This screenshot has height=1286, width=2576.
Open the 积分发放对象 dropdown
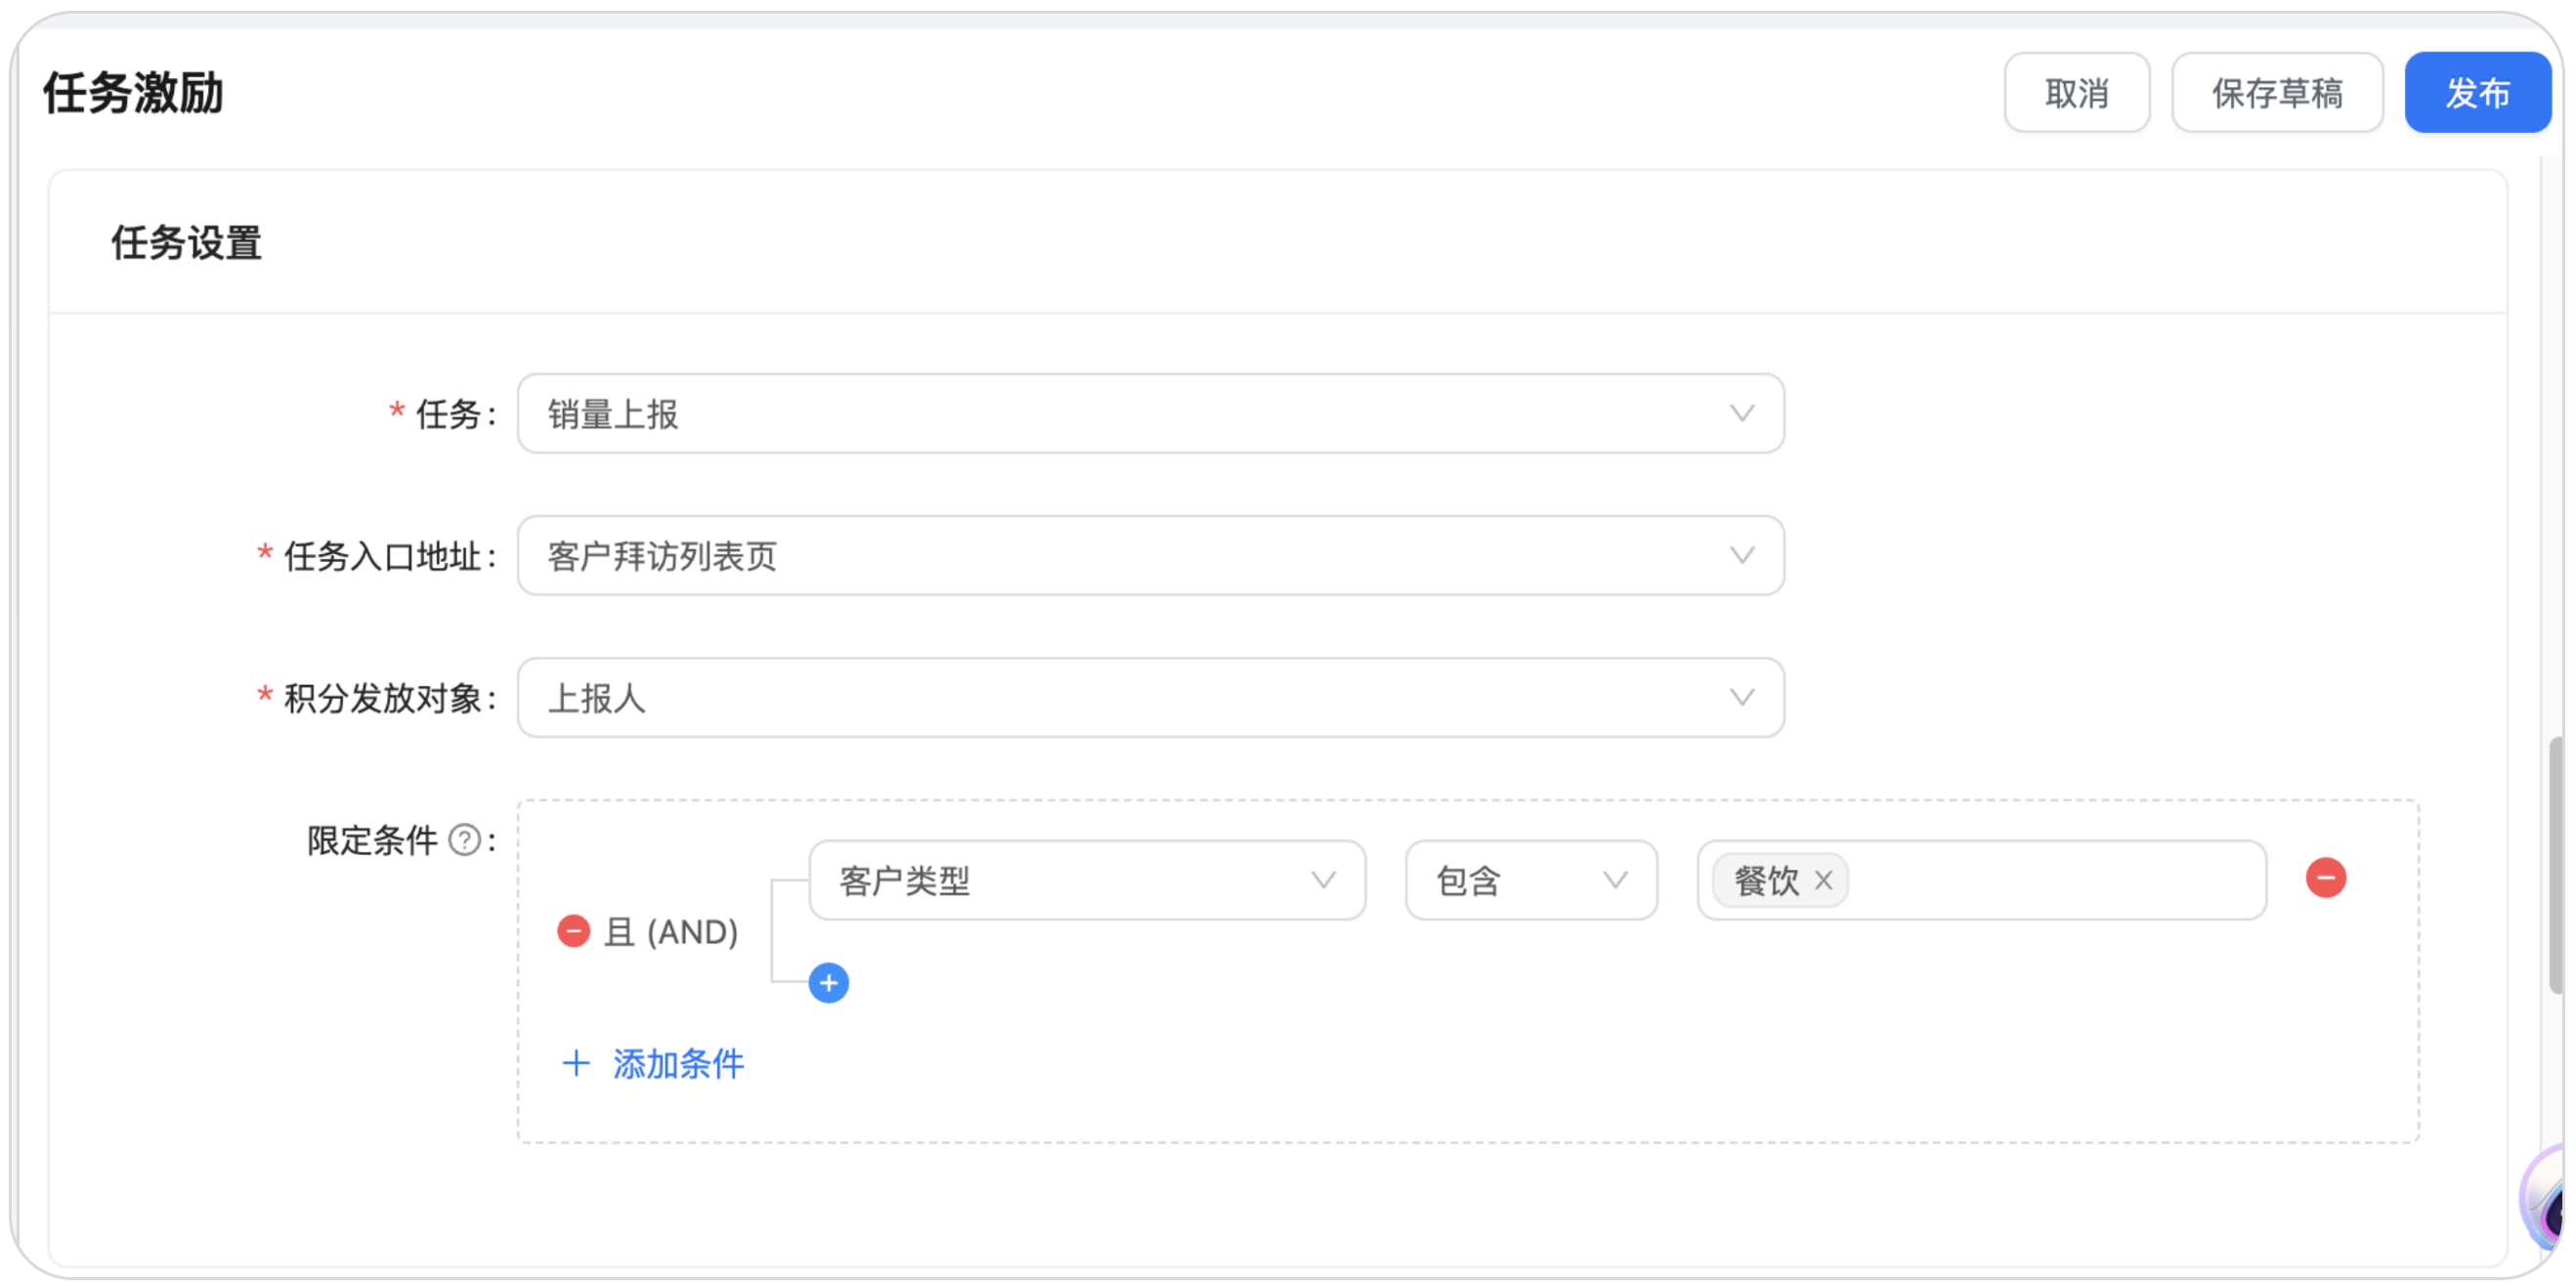point(1150,698)
